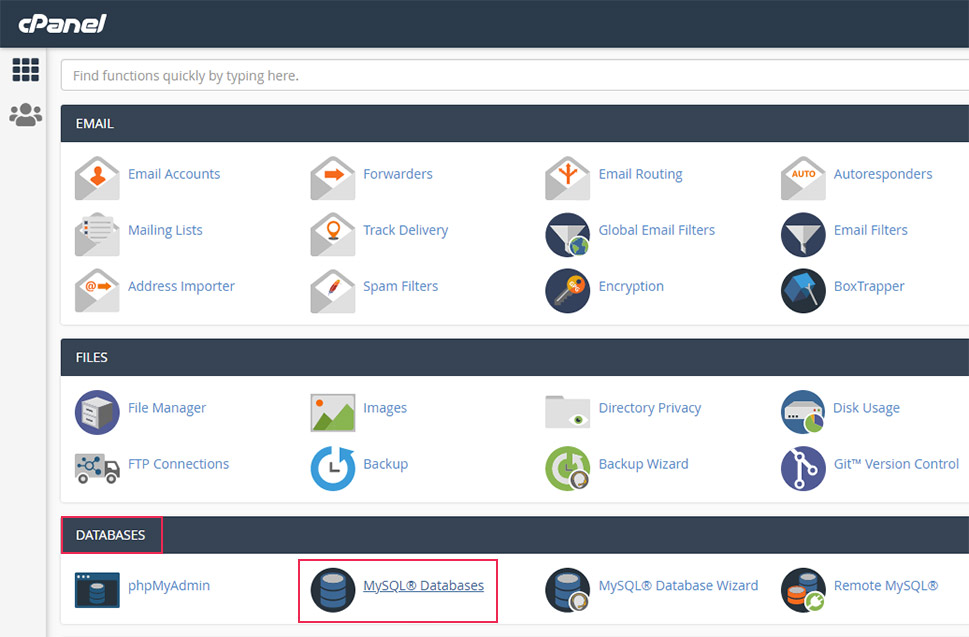Open the Images link
Viewport: 969px width, 637px height.
[385, 408]
